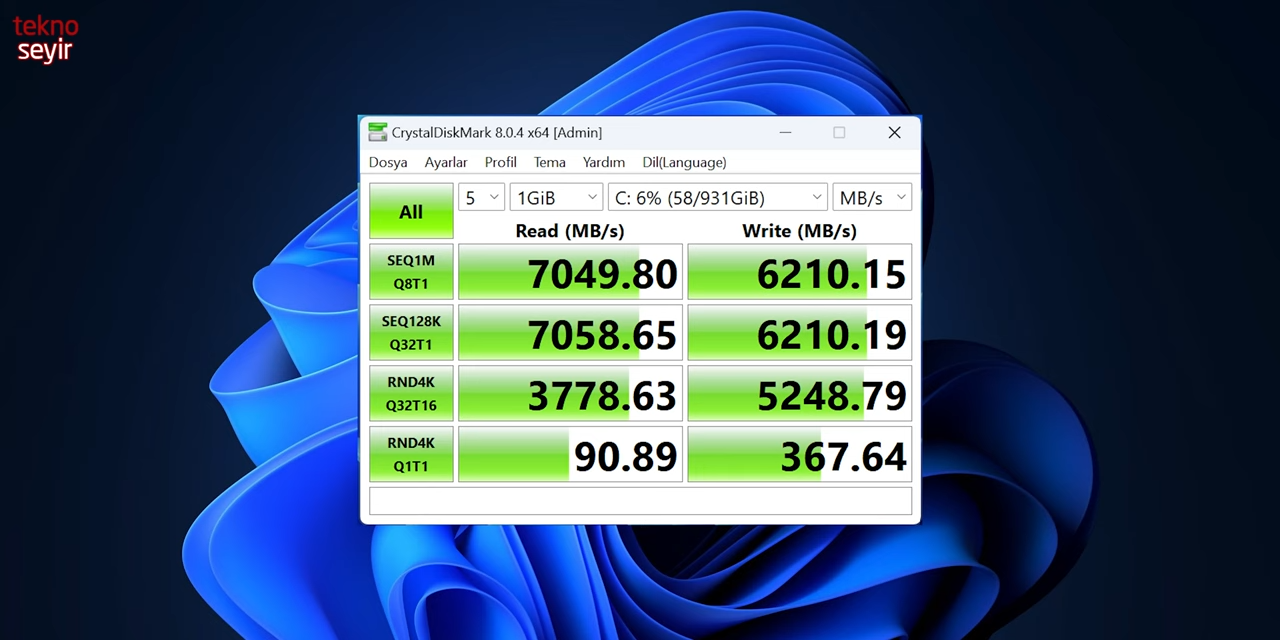1280x640 pixels.
Task: Open the Ayarlar menu
Action: 446,162
